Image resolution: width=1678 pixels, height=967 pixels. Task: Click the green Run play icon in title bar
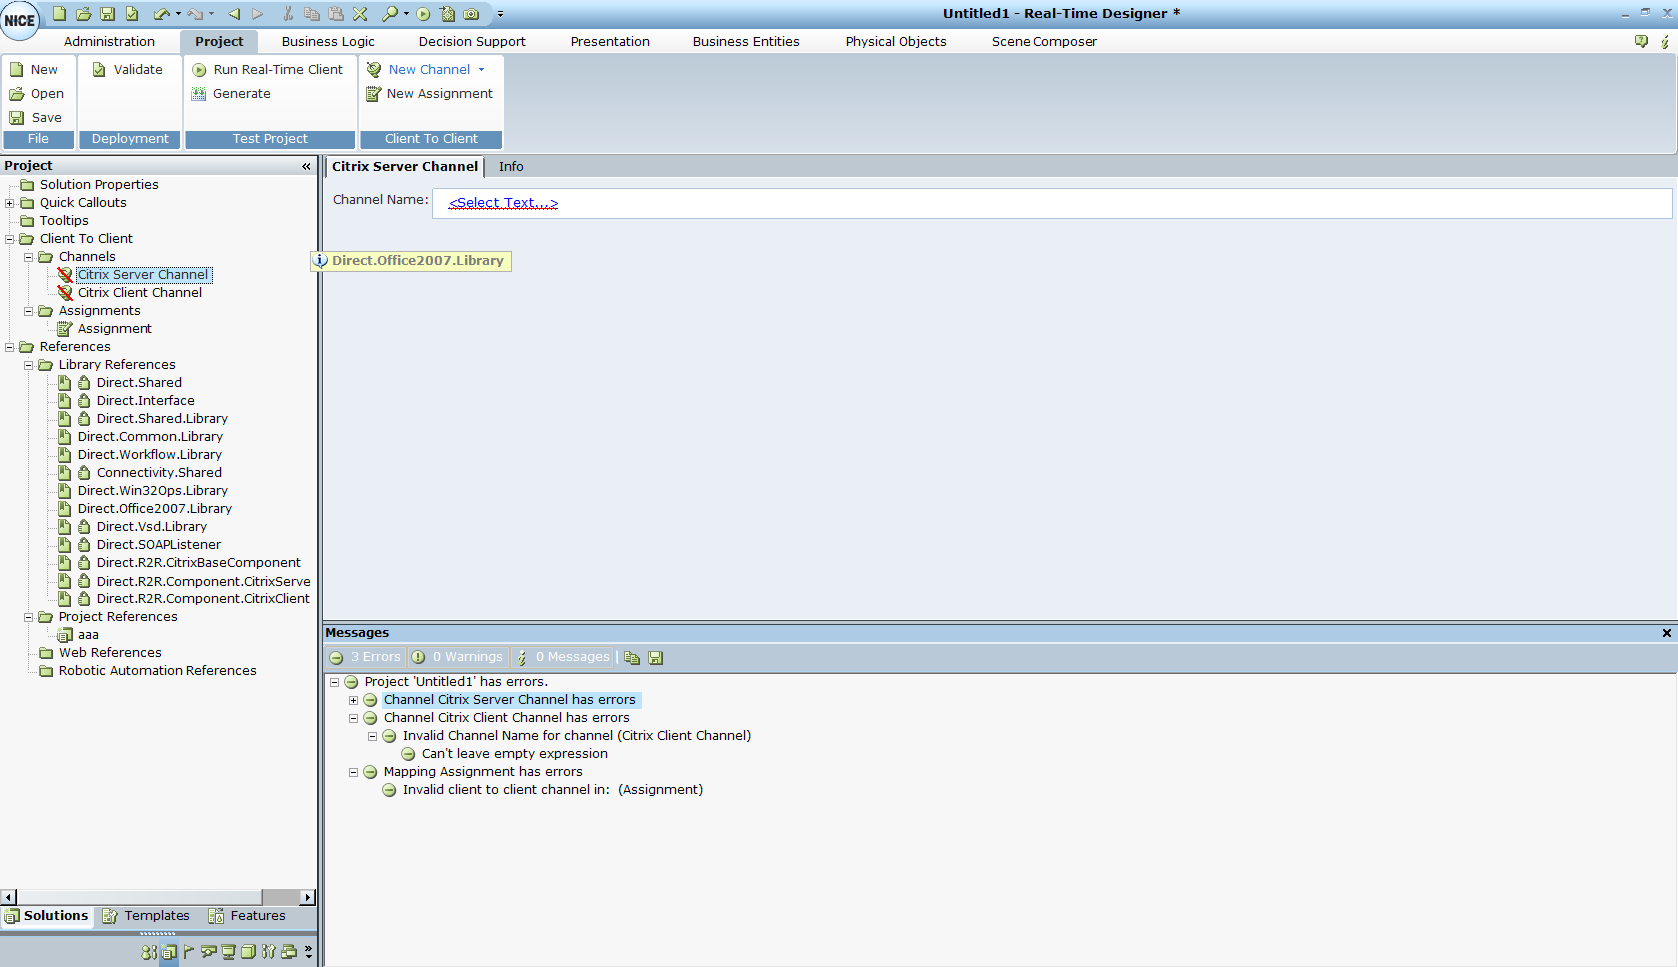click(x=423, y=14)
